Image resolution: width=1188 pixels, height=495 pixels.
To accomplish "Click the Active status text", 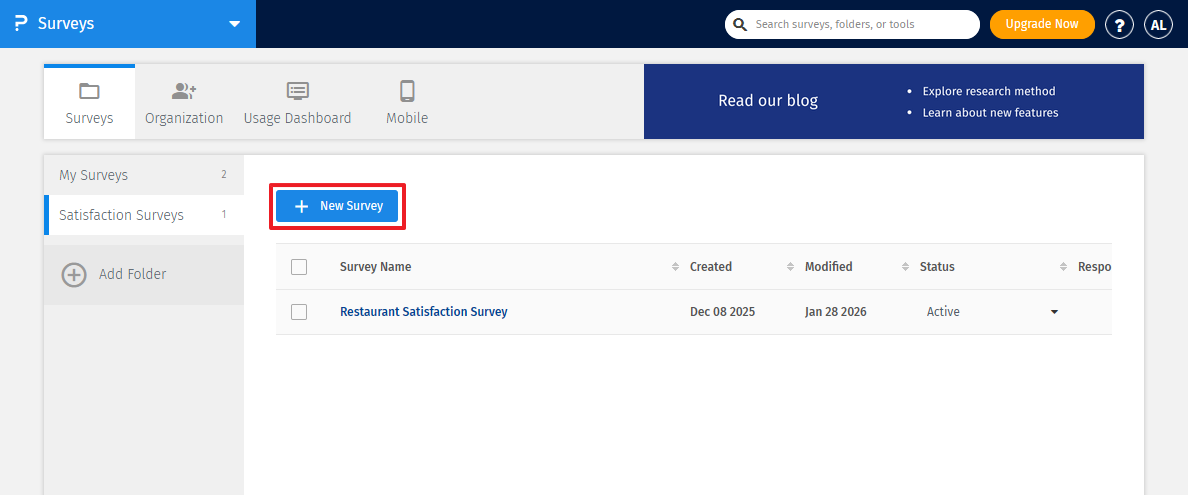I will (943, 312).
